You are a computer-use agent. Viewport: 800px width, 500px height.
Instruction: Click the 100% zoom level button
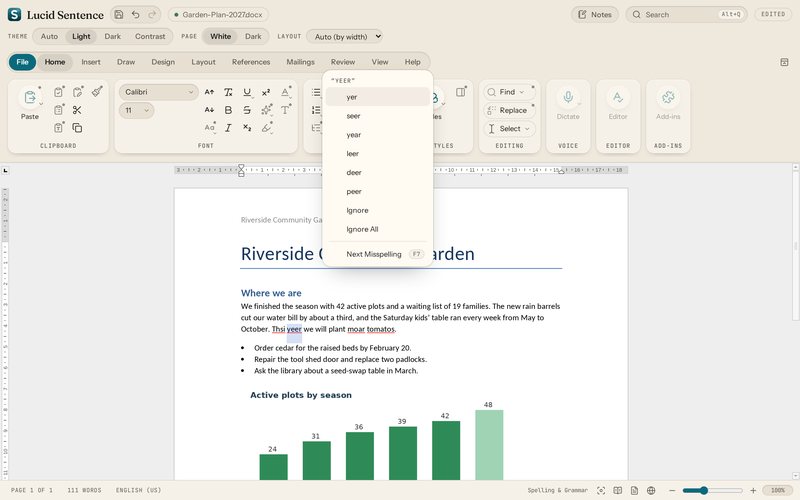[778, 490]
